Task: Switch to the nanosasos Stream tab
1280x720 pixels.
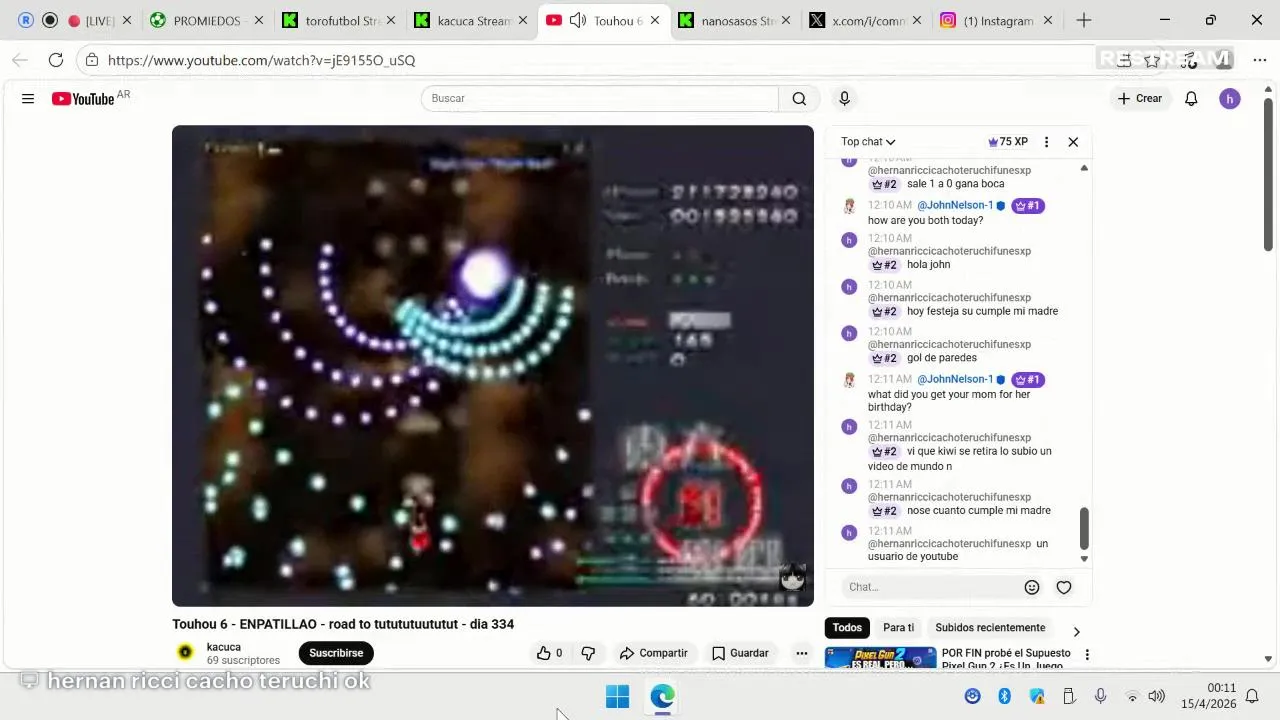Action: [x=737, y=20]
